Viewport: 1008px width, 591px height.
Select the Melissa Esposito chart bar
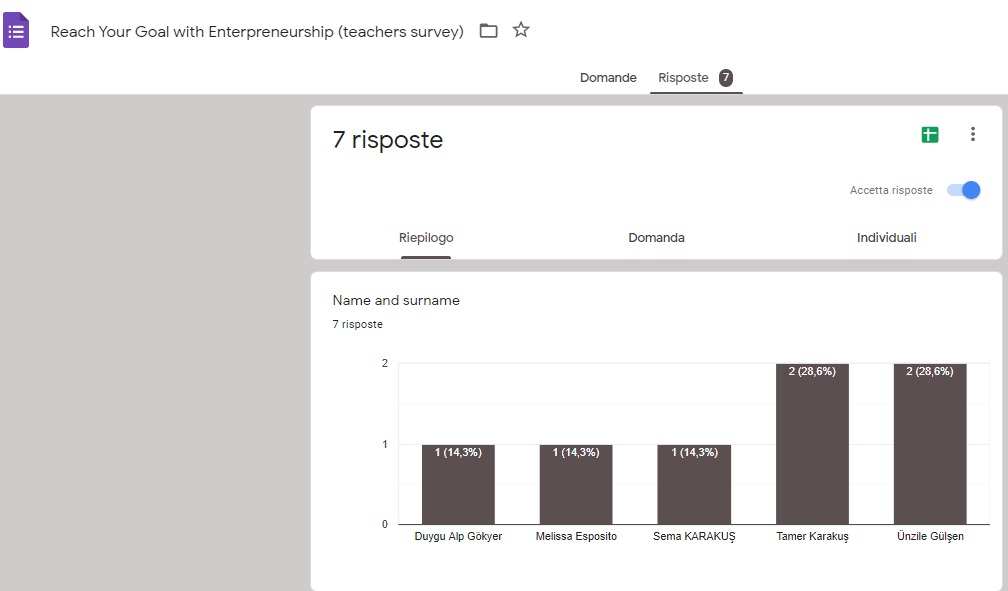576,485
